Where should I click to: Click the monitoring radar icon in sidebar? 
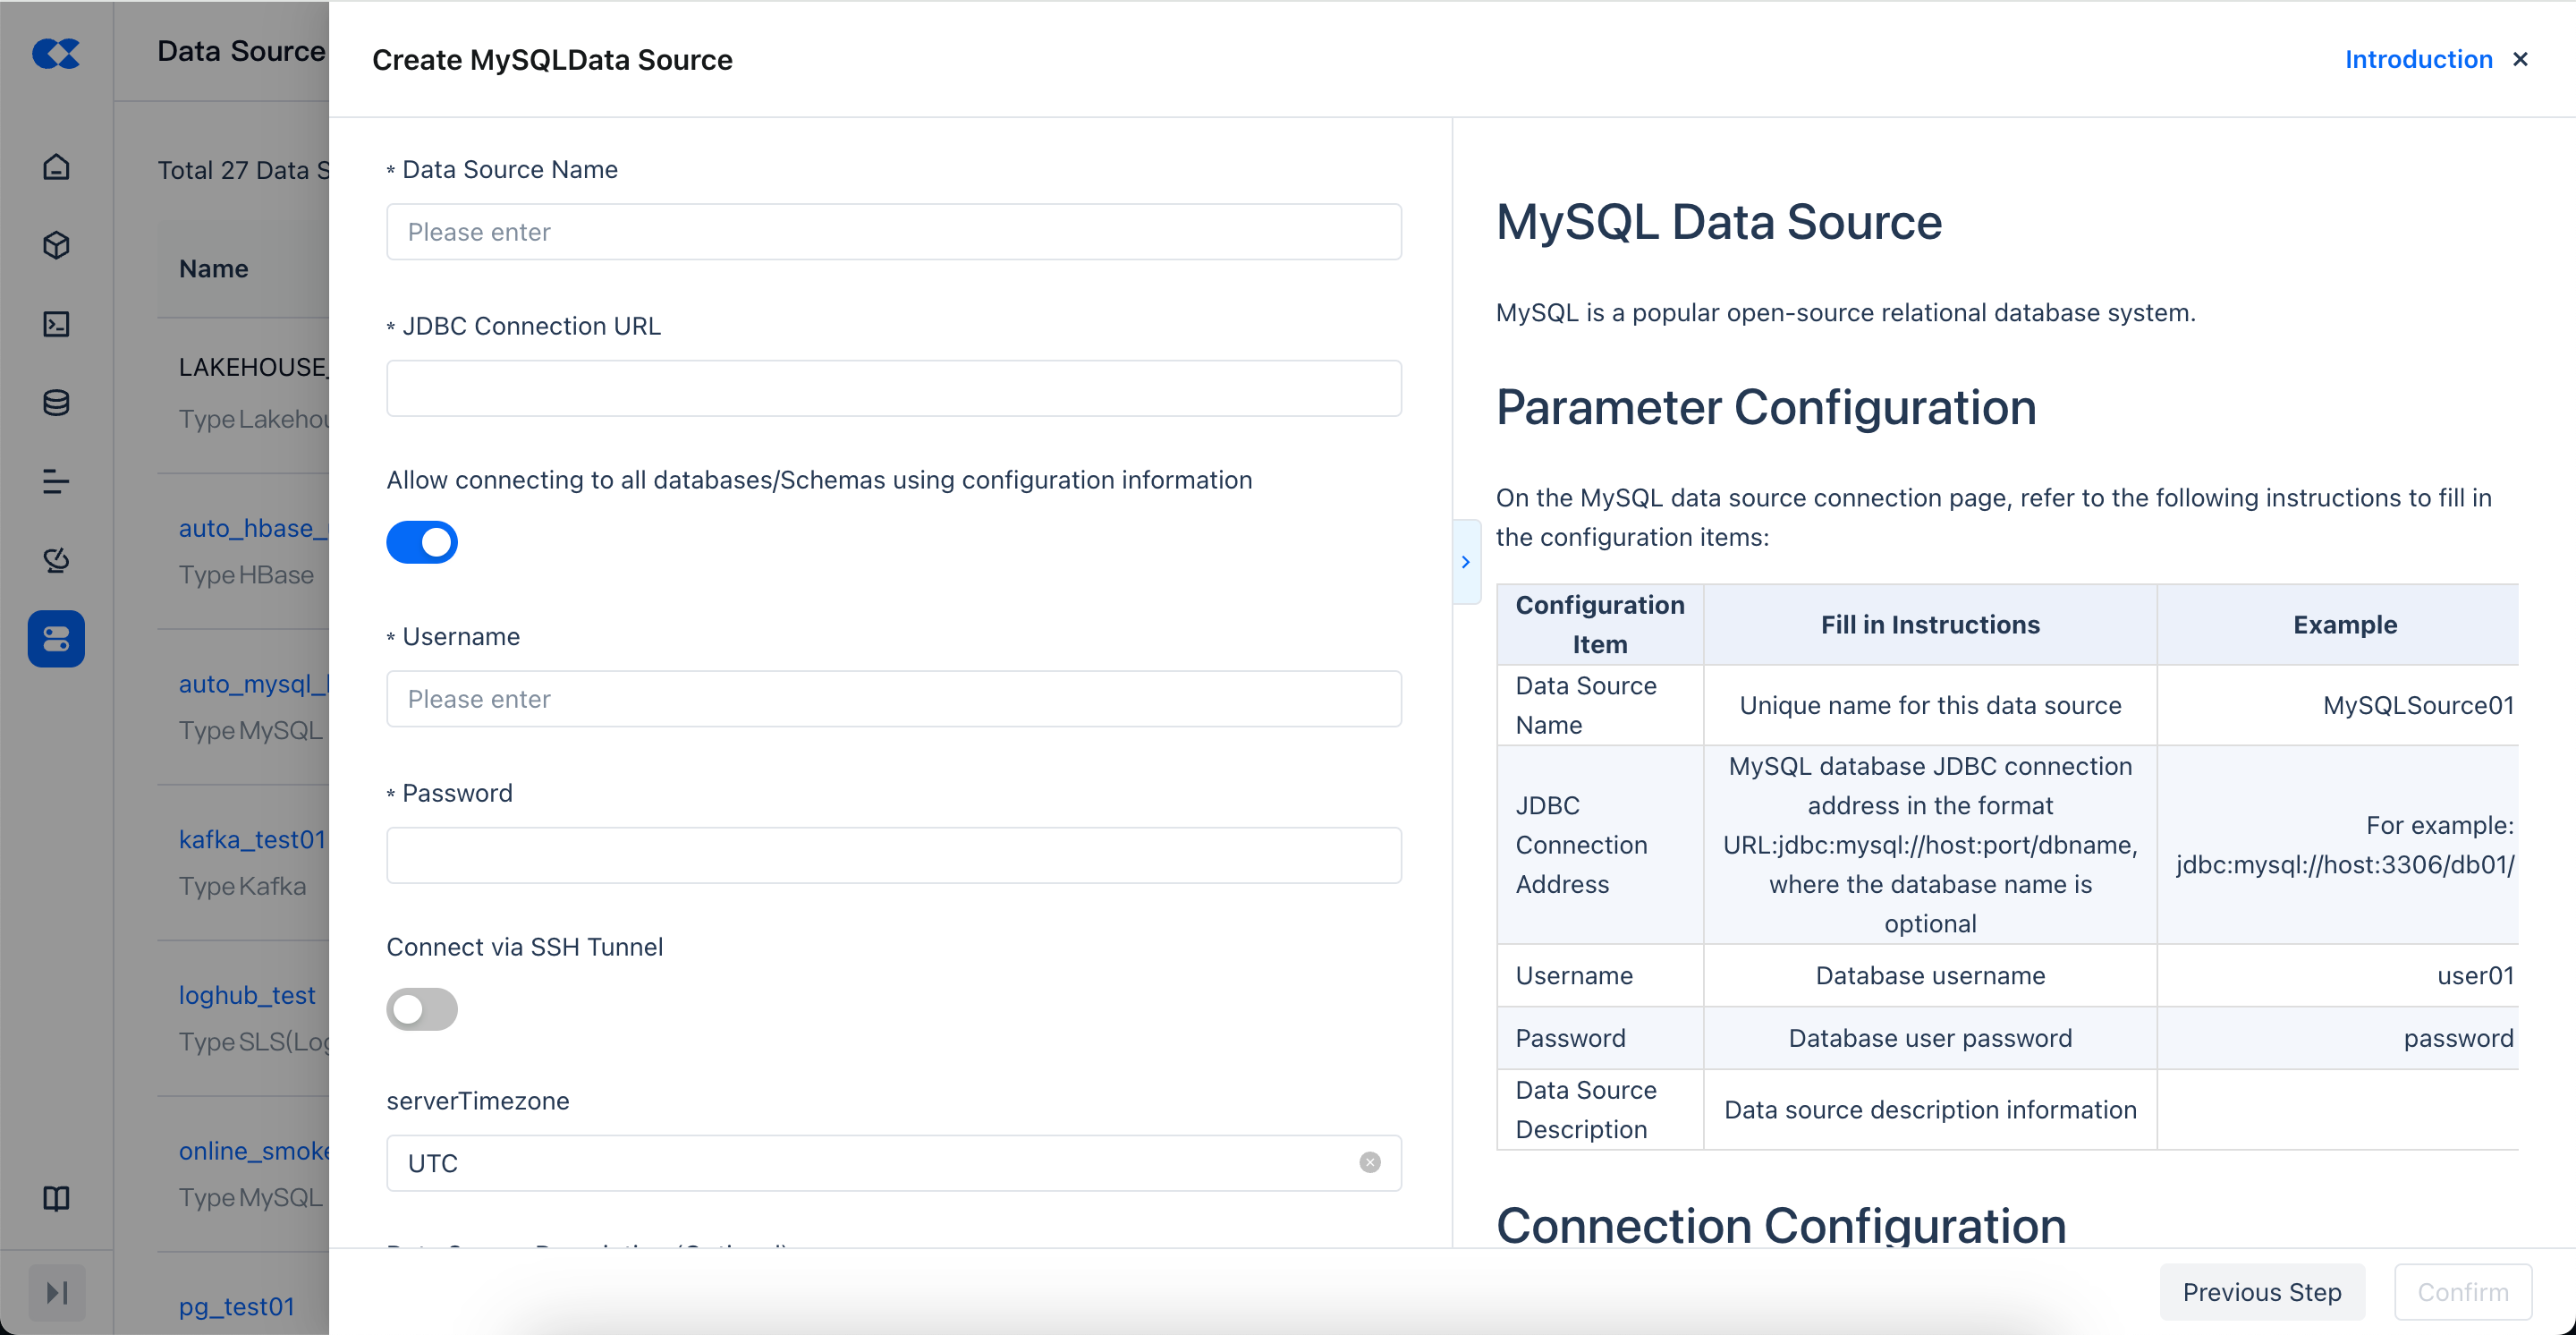[56, 560]
